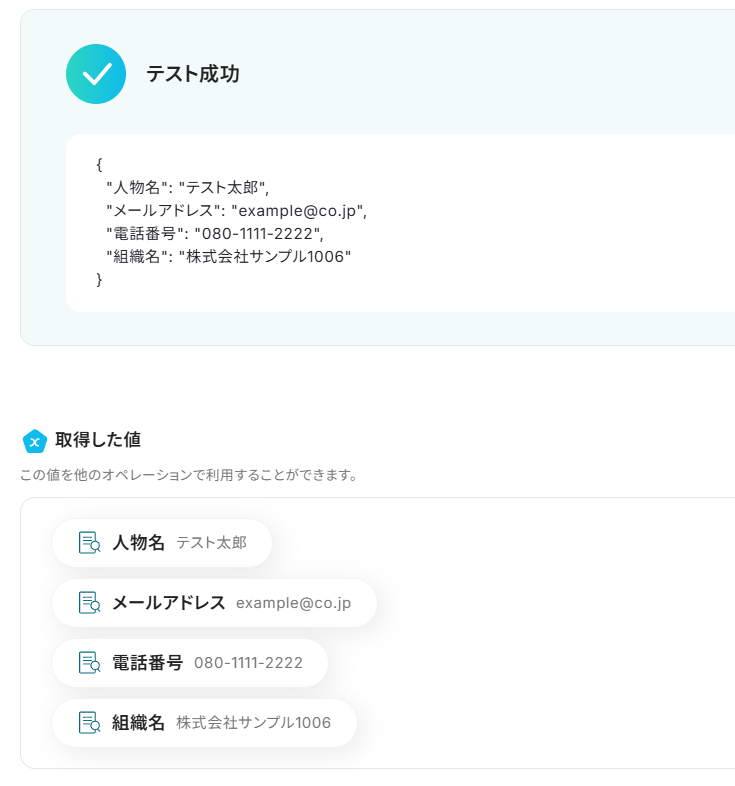Select the メールアドレス line in JSON result
This screenshot has width=735, height=786.
pos(237,210)
